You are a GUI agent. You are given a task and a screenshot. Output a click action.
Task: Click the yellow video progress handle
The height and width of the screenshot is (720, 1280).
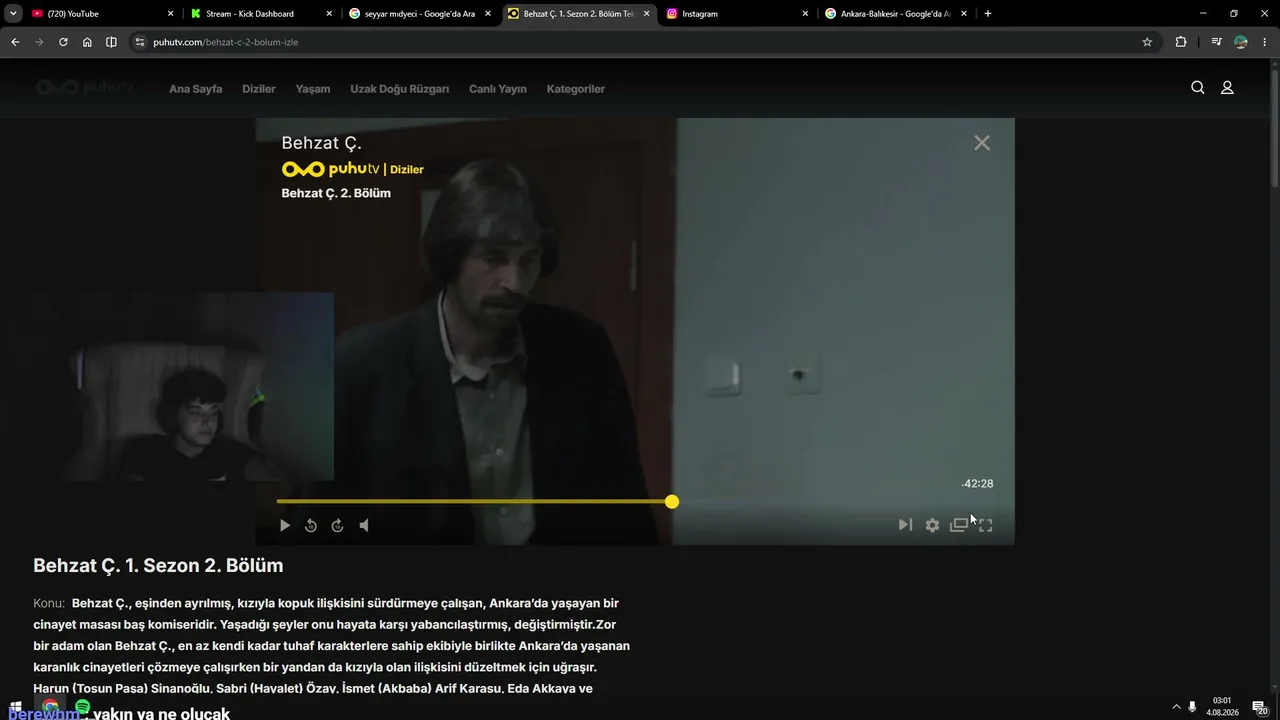pos(672,501)
